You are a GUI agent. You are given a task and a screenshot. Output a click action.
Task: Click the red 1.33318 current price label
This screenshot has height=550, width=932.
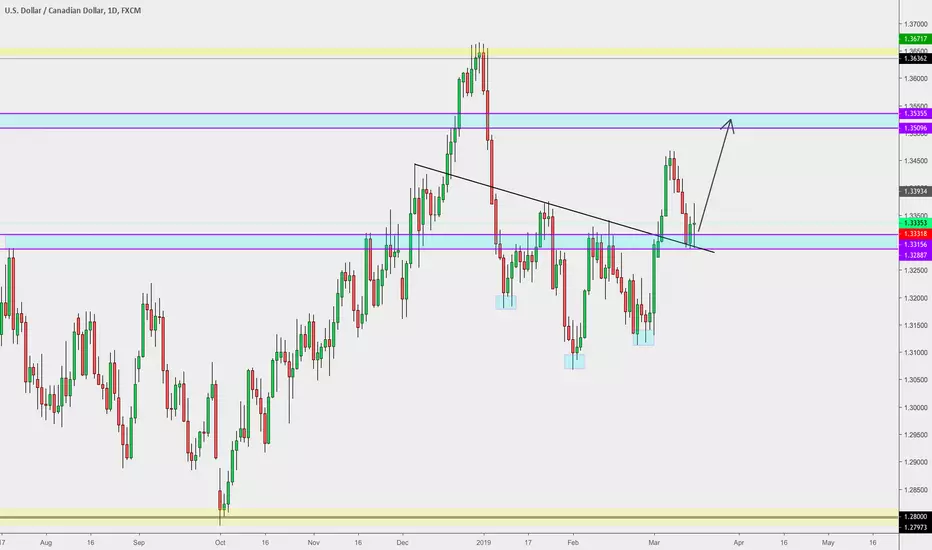[915, 234]
